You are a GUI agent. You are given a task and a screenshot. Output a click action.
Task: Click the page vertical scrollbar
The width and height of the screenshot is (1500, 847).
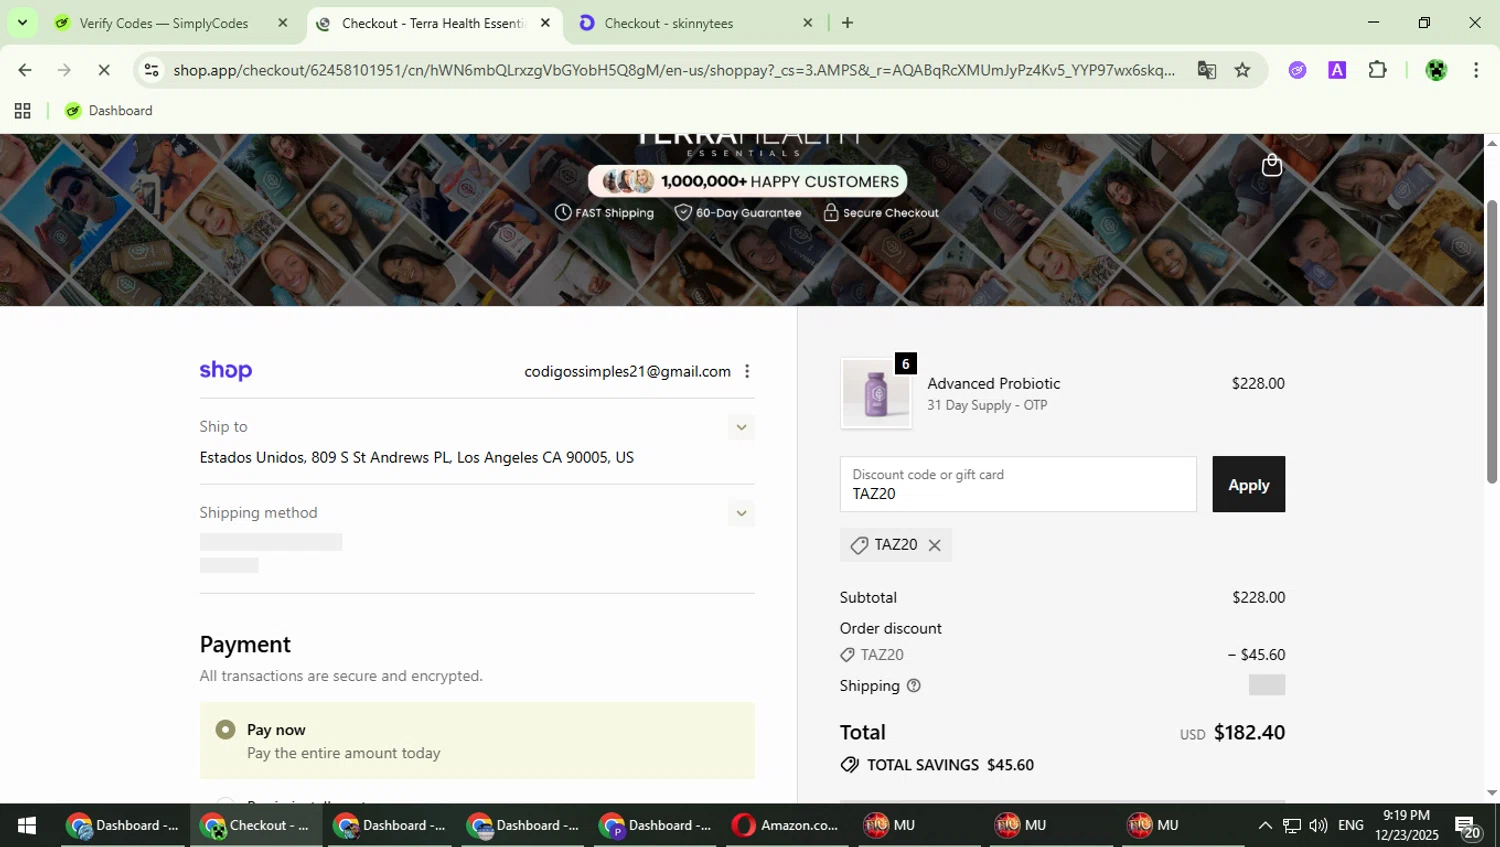click(1491, 341)
